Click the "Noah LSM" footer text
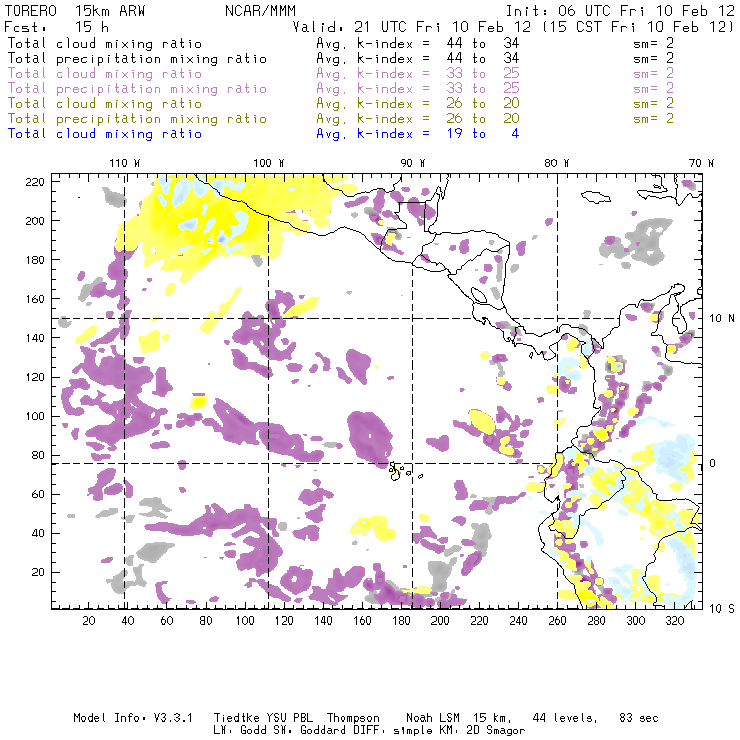This screenshot has height=740, width=740. tap(433, 718)
